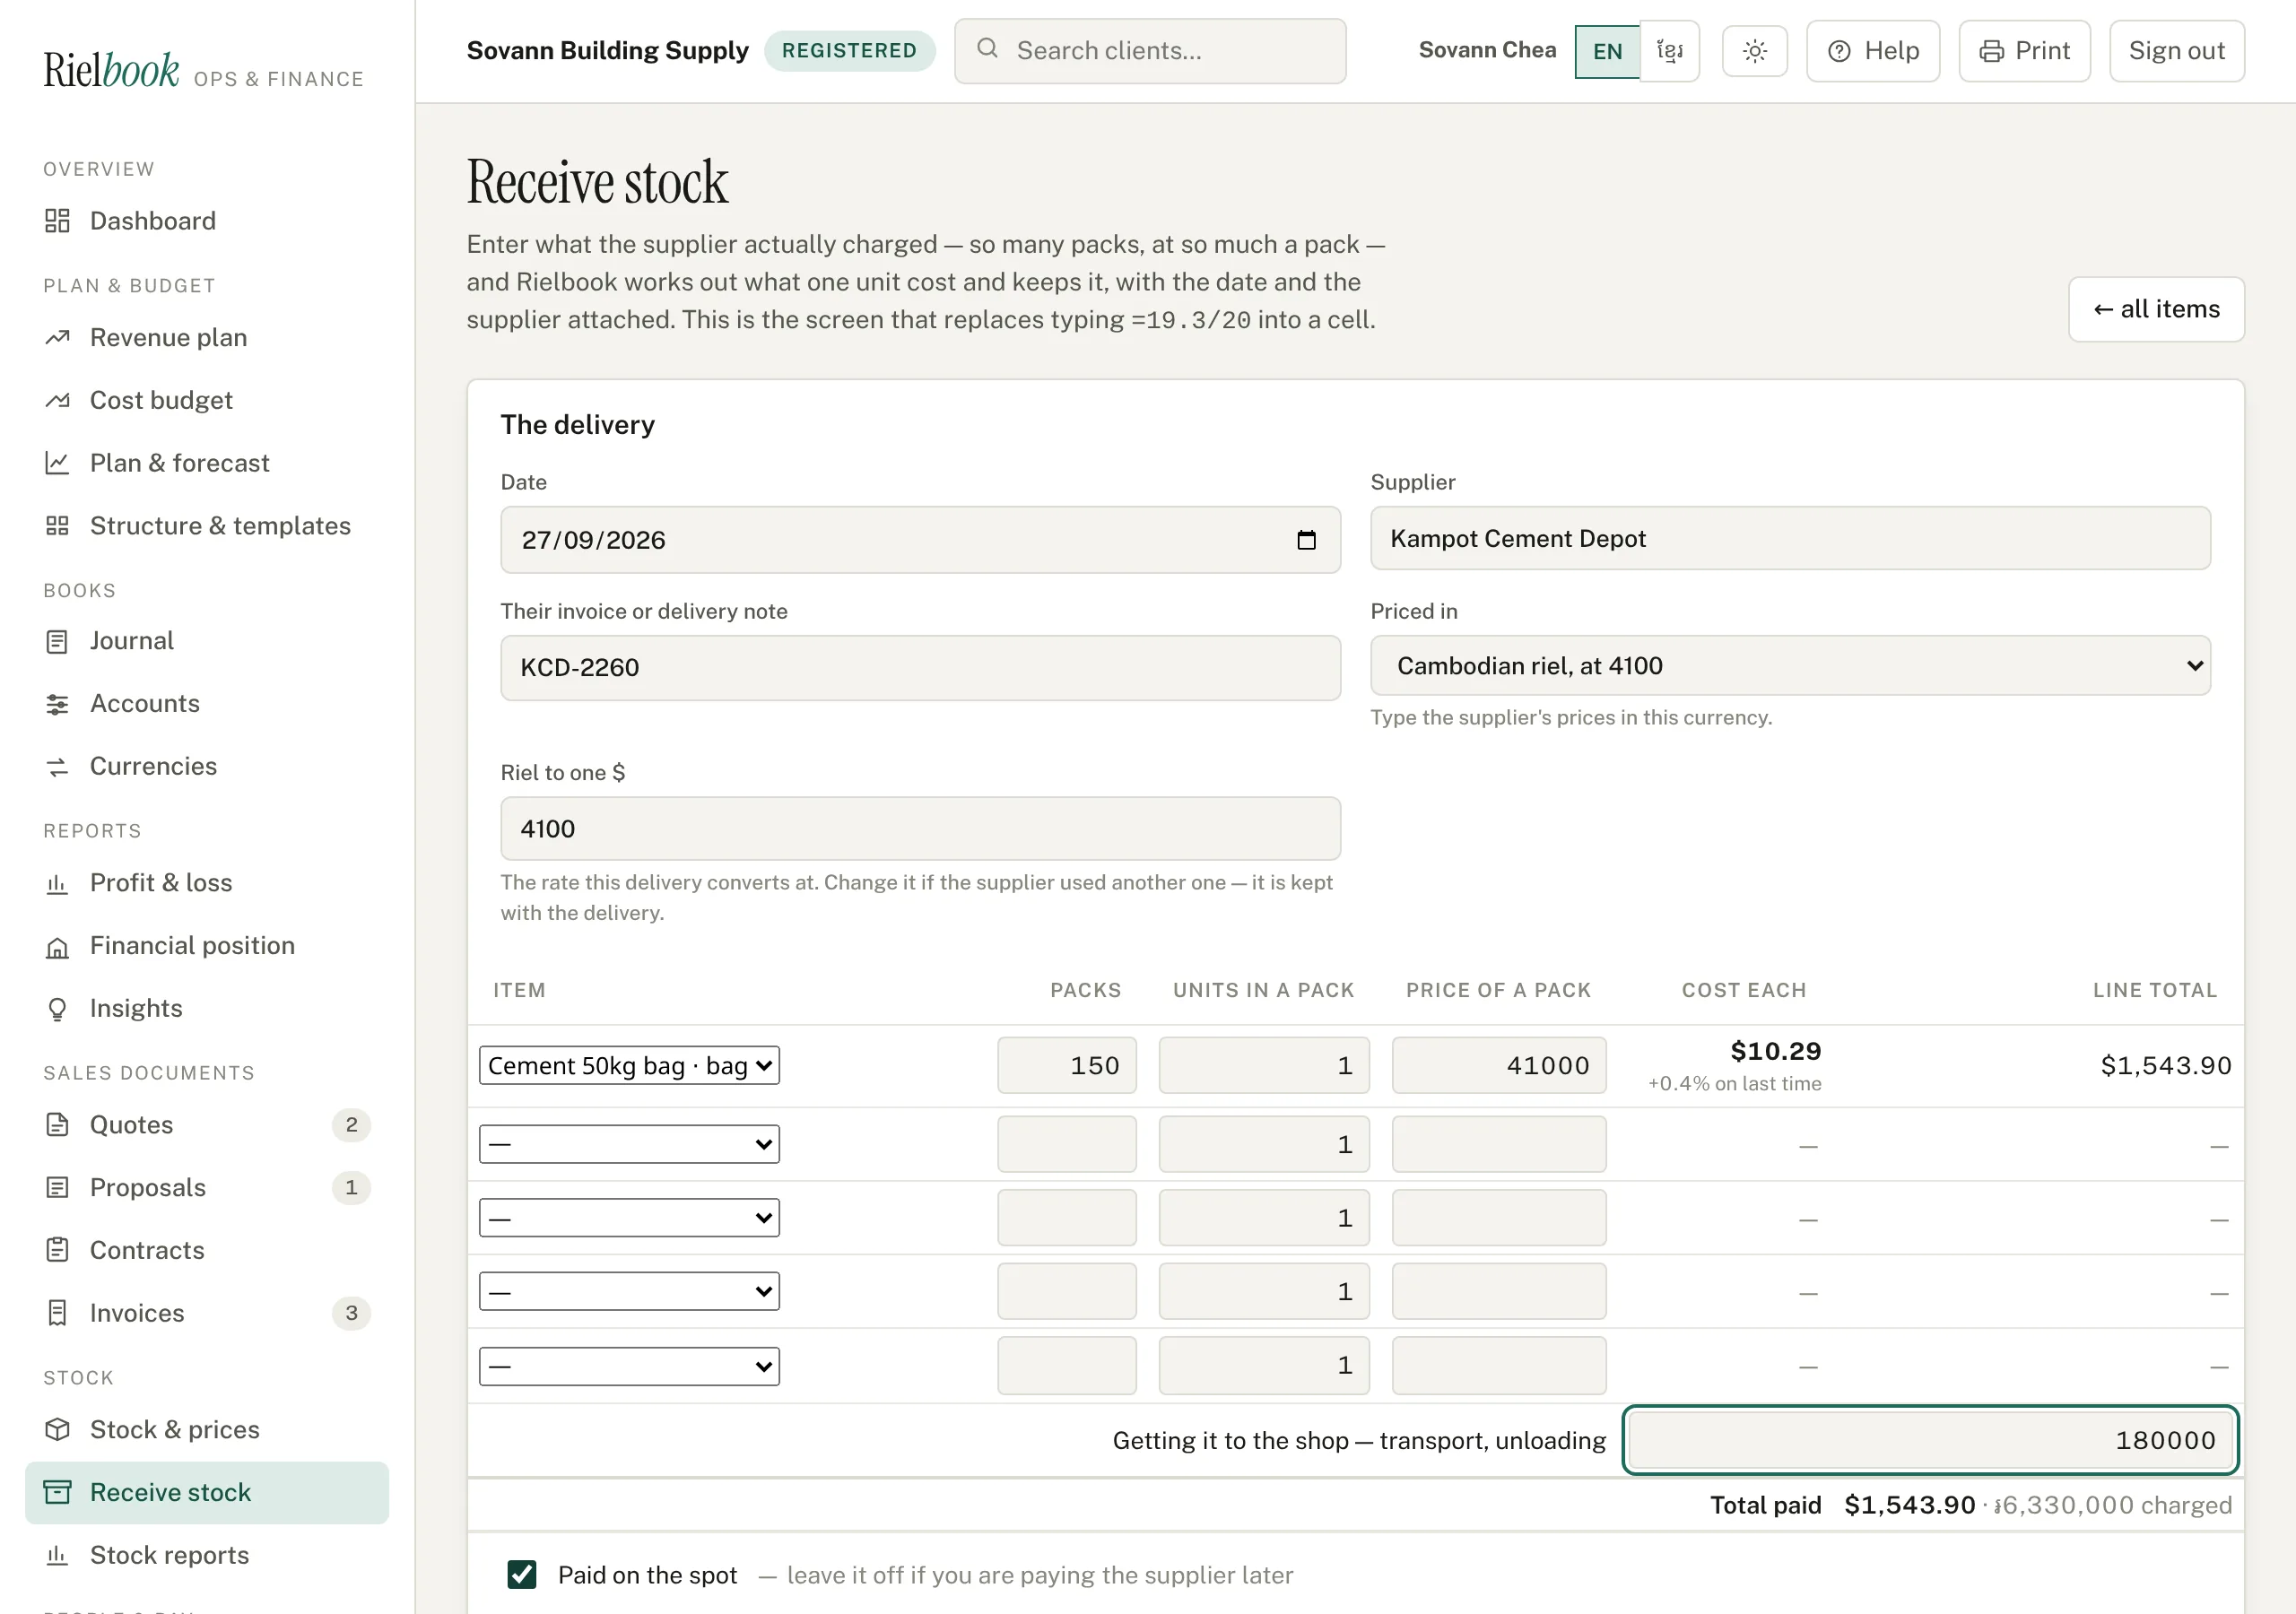
Task: Open the Dashboard grid icon
Action: click(x=57, y=221)
